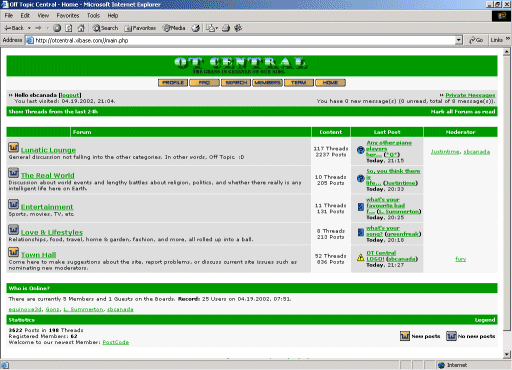Show threads from the last 24h
The image size is (512, 370).
pos(53,112)
